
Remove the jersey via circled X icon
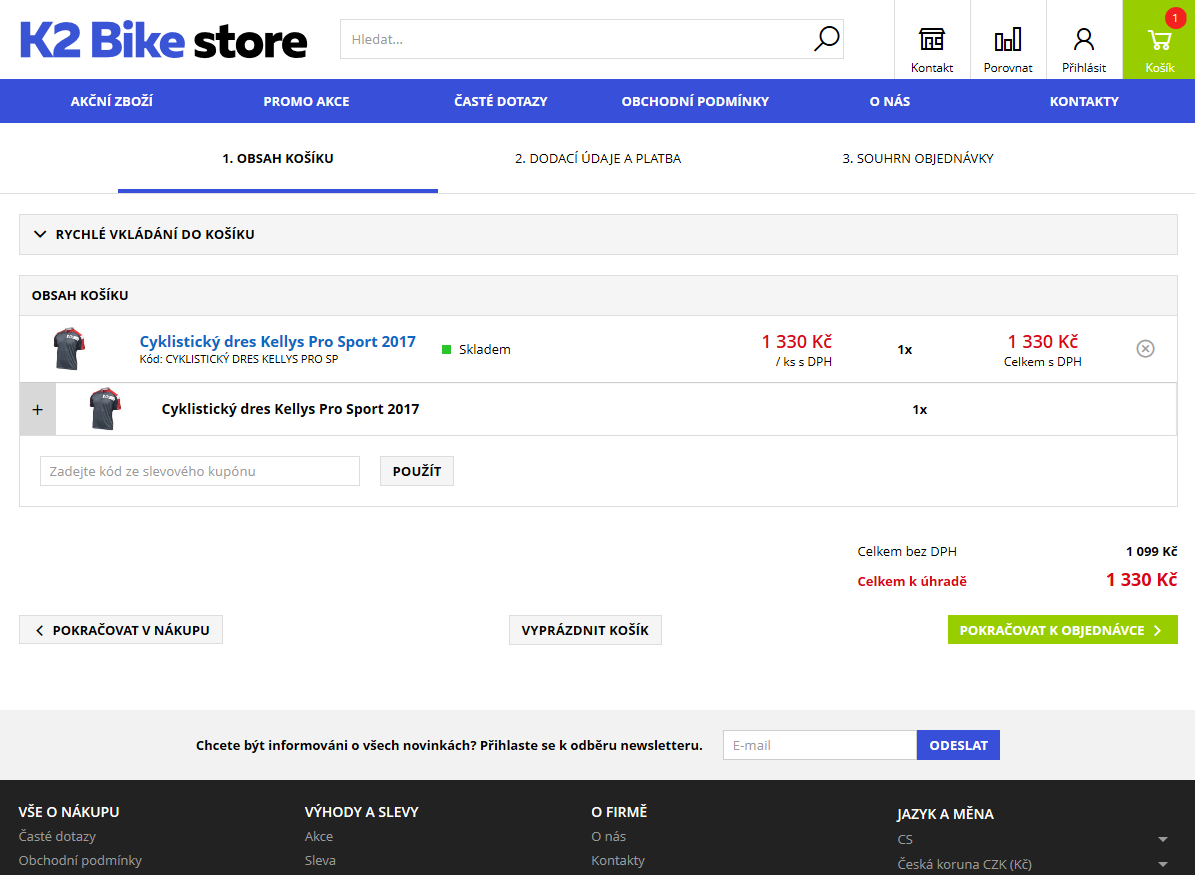point(1145,348)
